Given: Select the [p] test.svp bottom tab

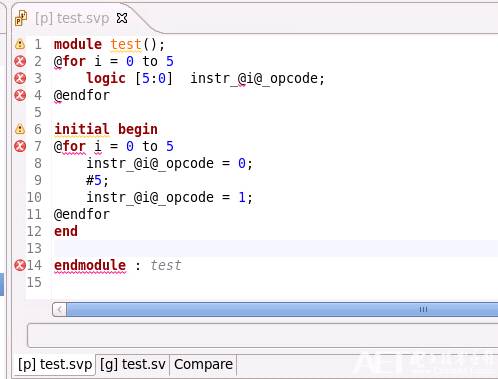Looking at the screenshot, I should [x=55, y=364].
